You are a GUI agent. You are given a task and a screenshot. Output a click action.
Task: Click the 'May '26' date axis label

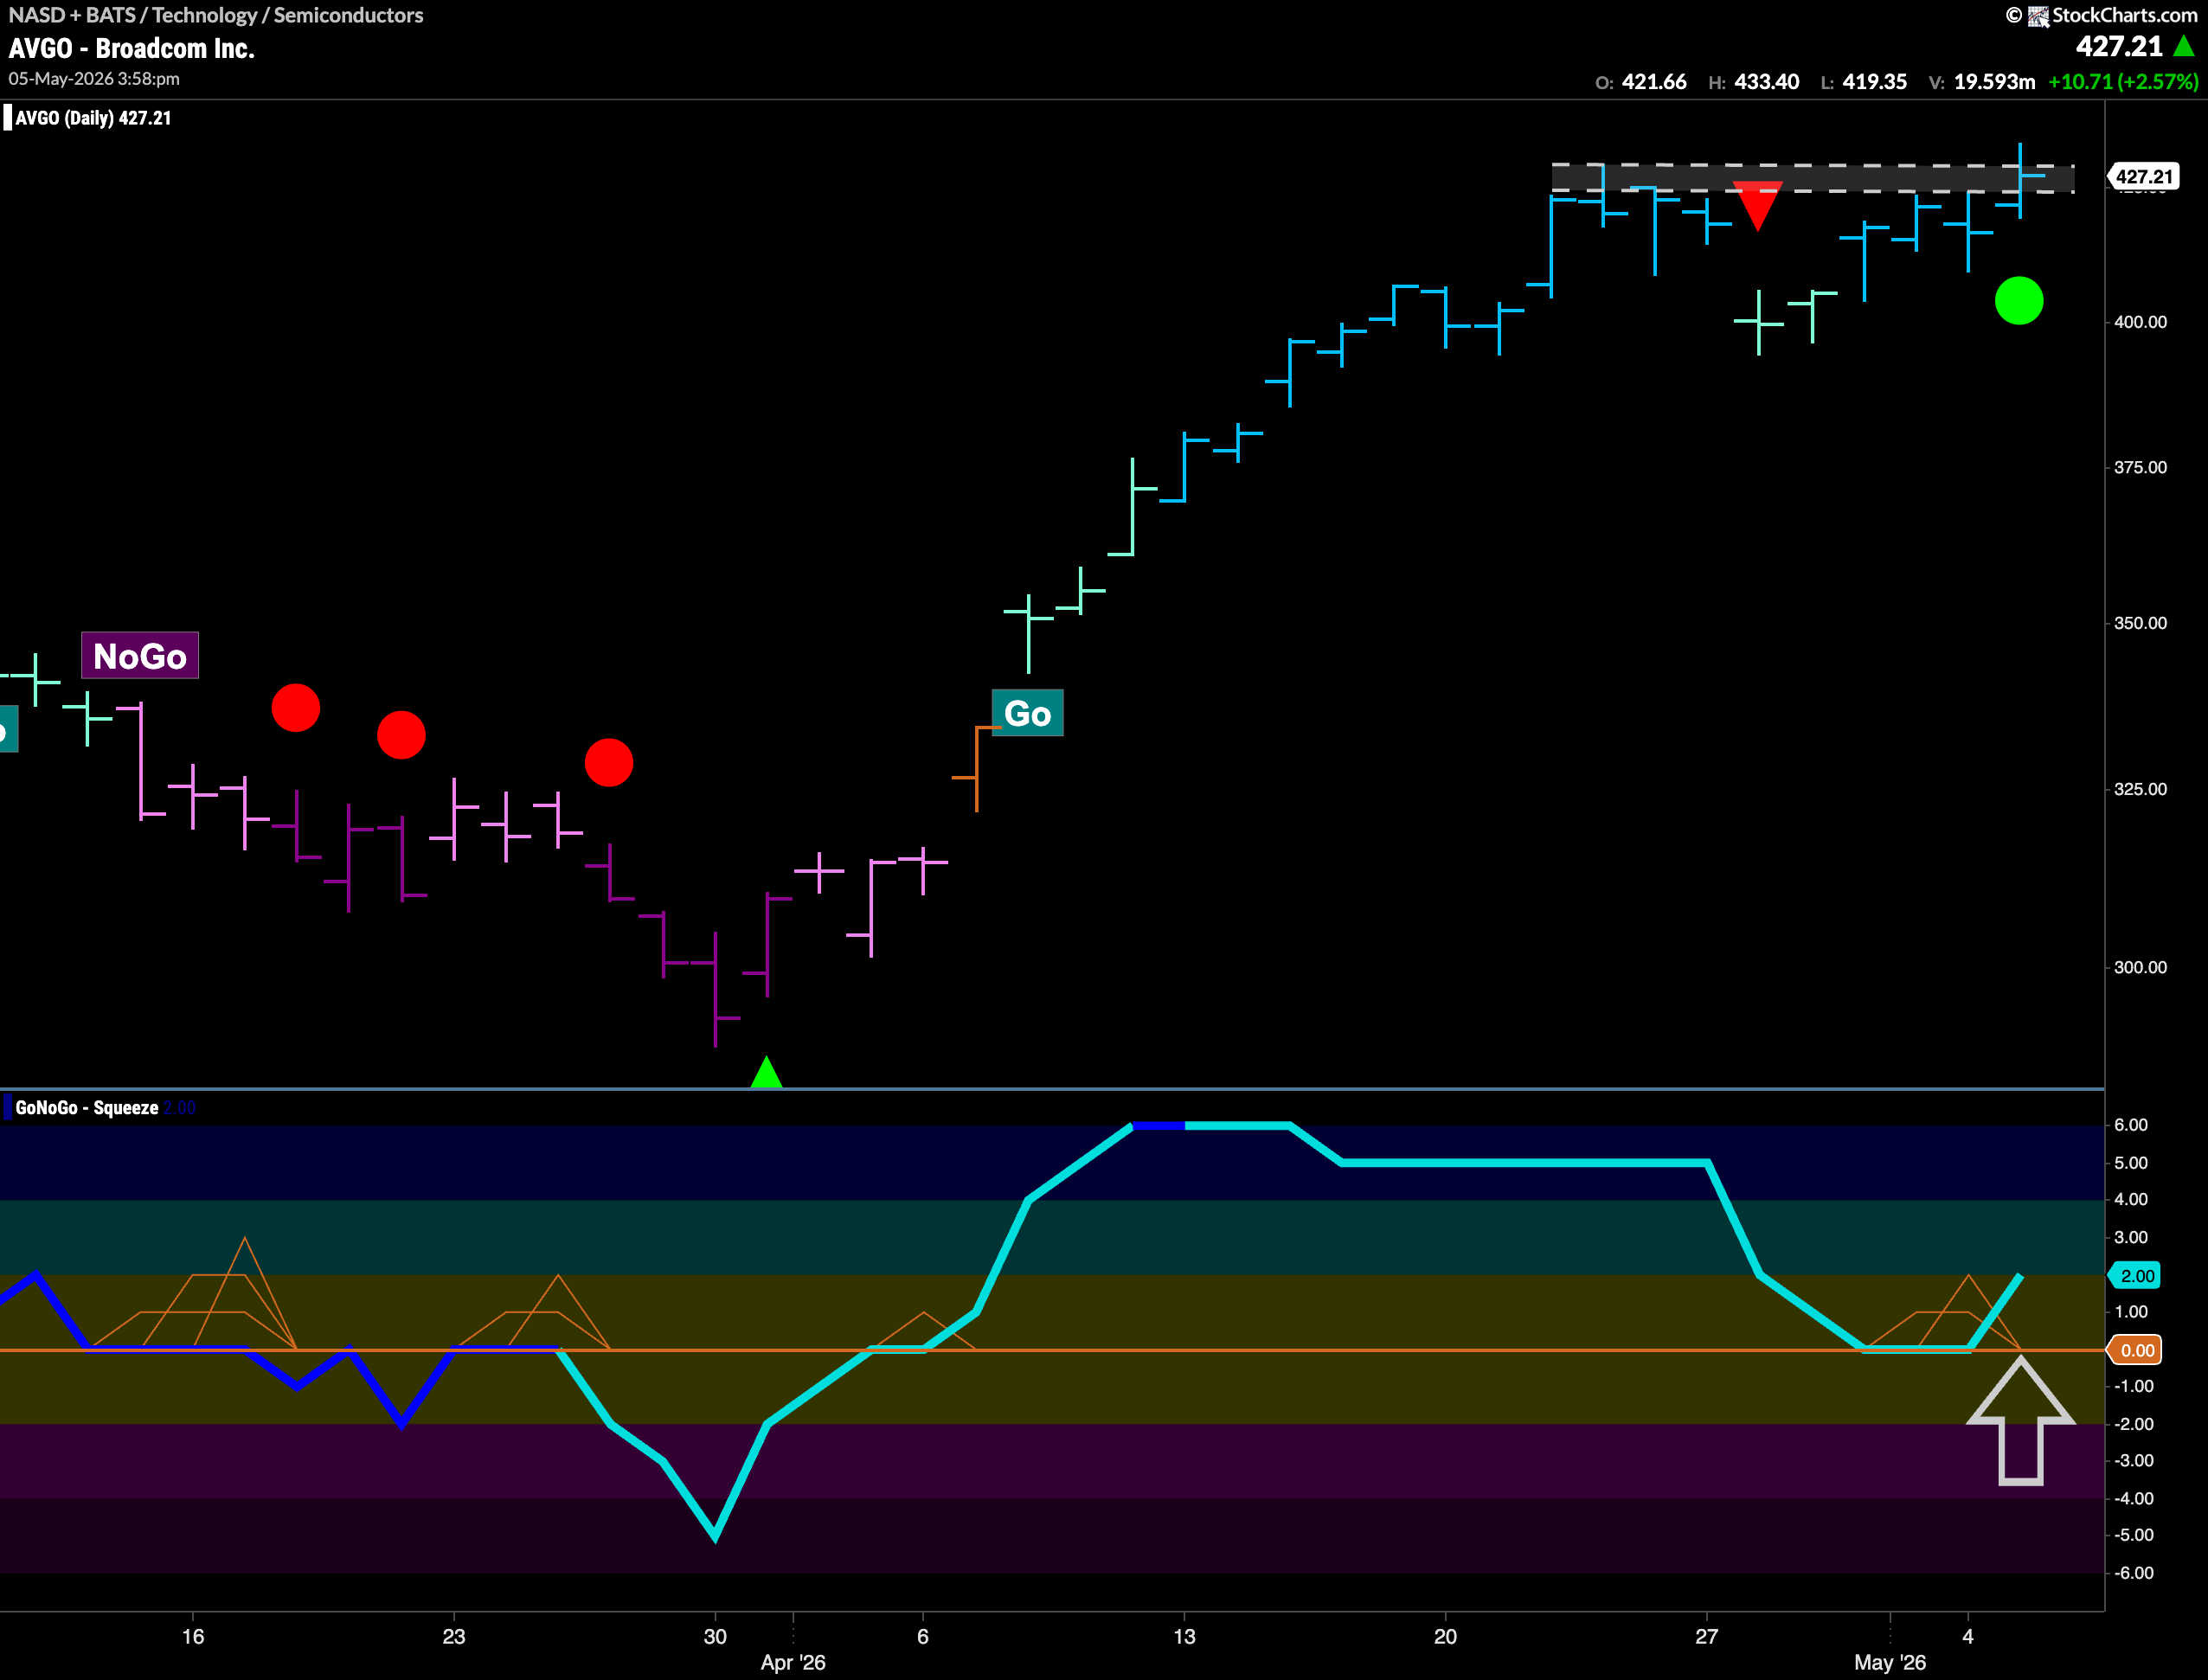(1890, 1662)
